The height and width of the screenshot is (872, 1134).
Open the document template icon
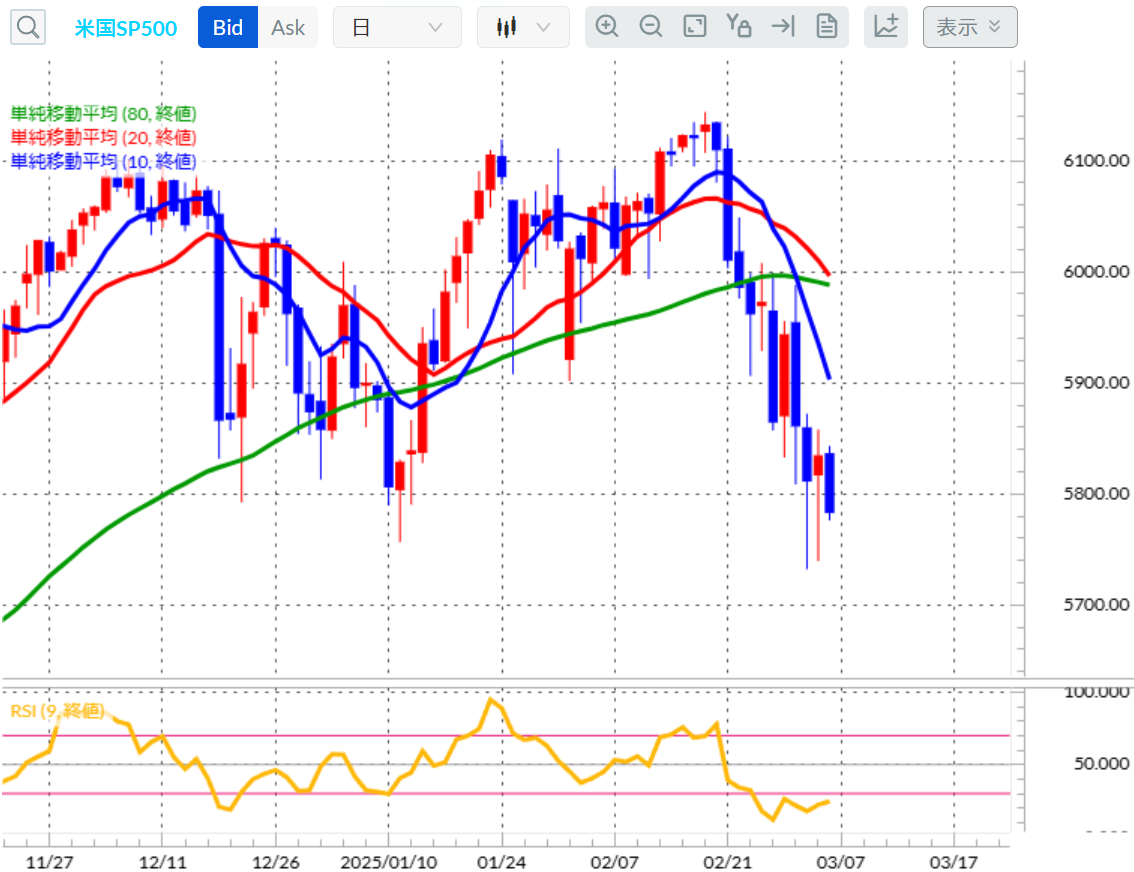pos(827,27)
